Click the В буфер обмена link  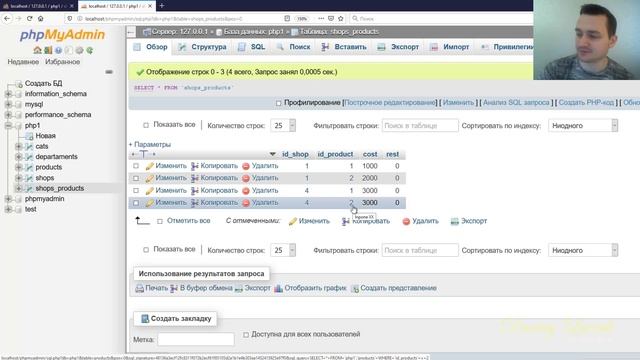click(x=206, y=288)
